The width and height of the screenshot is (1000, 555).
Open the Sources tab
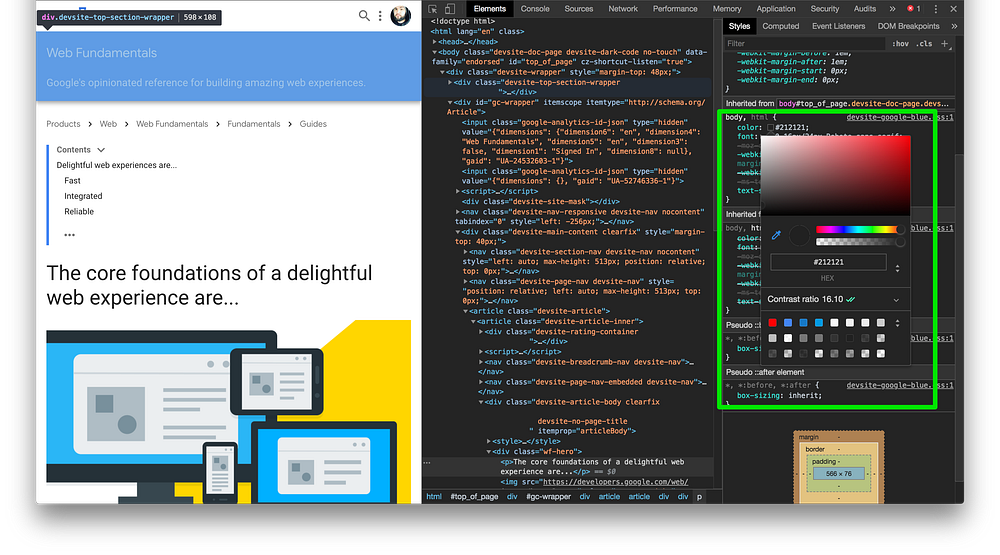click(x=578, y=9)
